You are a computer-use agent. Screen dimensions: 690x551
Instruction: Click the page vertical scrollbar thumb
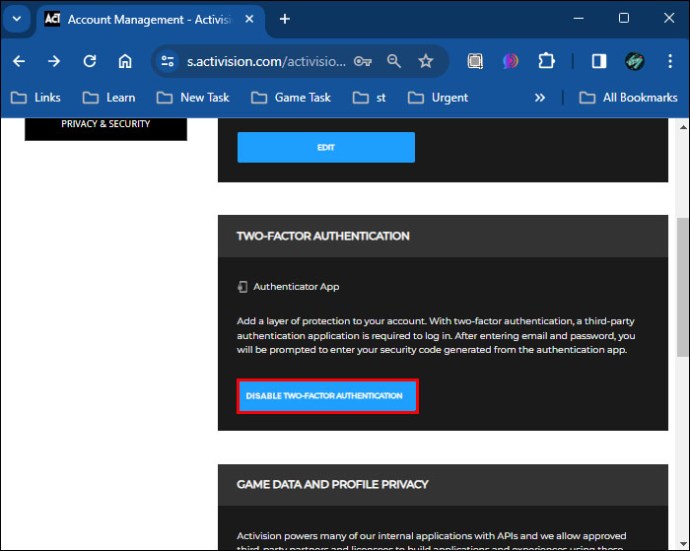(x=683, y=287)
